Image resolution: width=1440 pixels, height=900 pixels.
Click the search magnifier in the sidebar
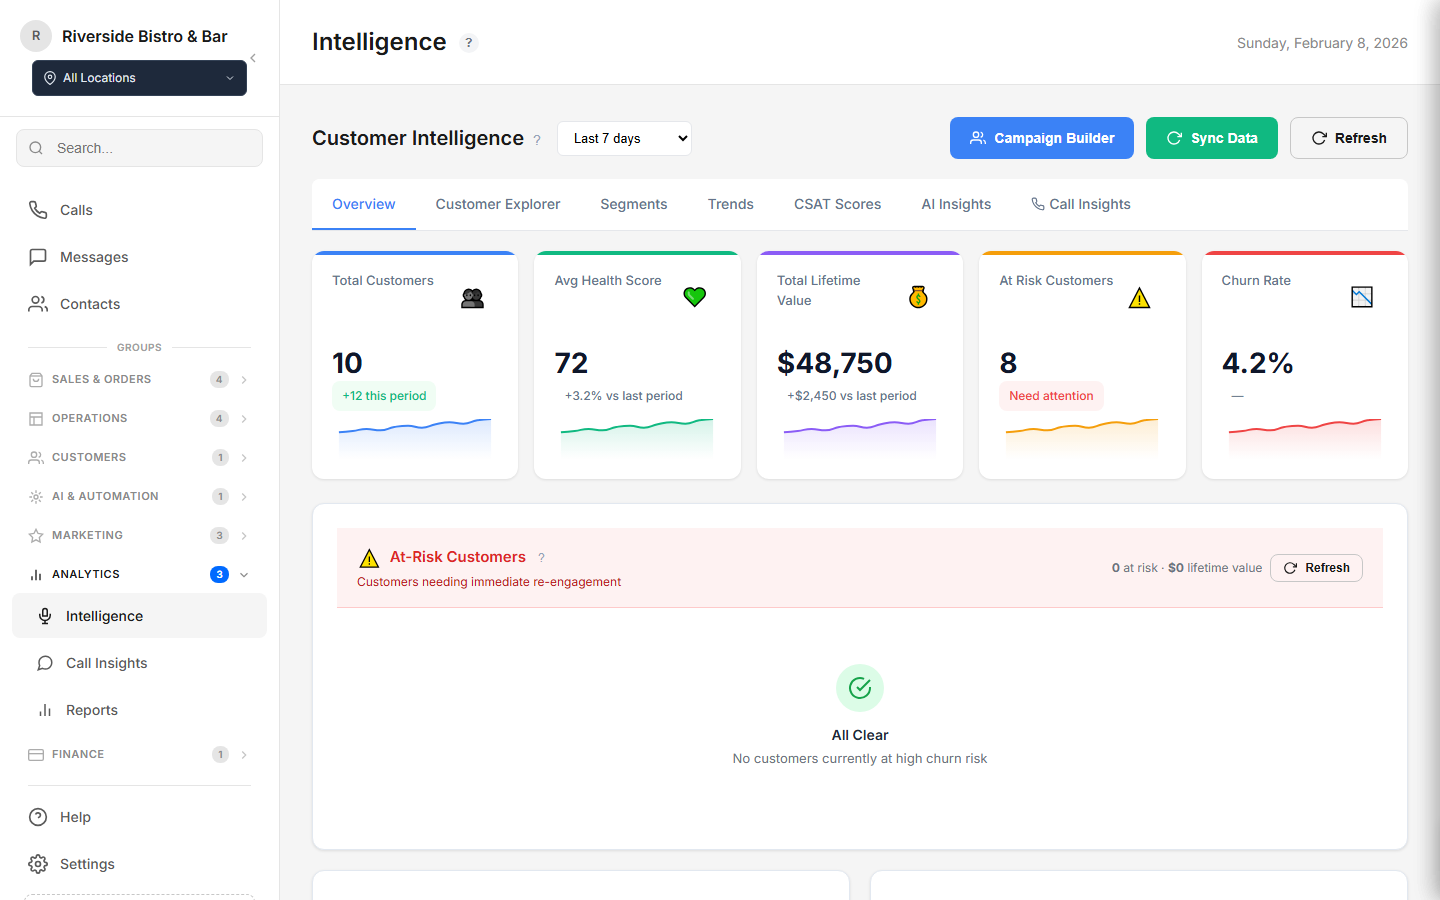click(36, 147)
